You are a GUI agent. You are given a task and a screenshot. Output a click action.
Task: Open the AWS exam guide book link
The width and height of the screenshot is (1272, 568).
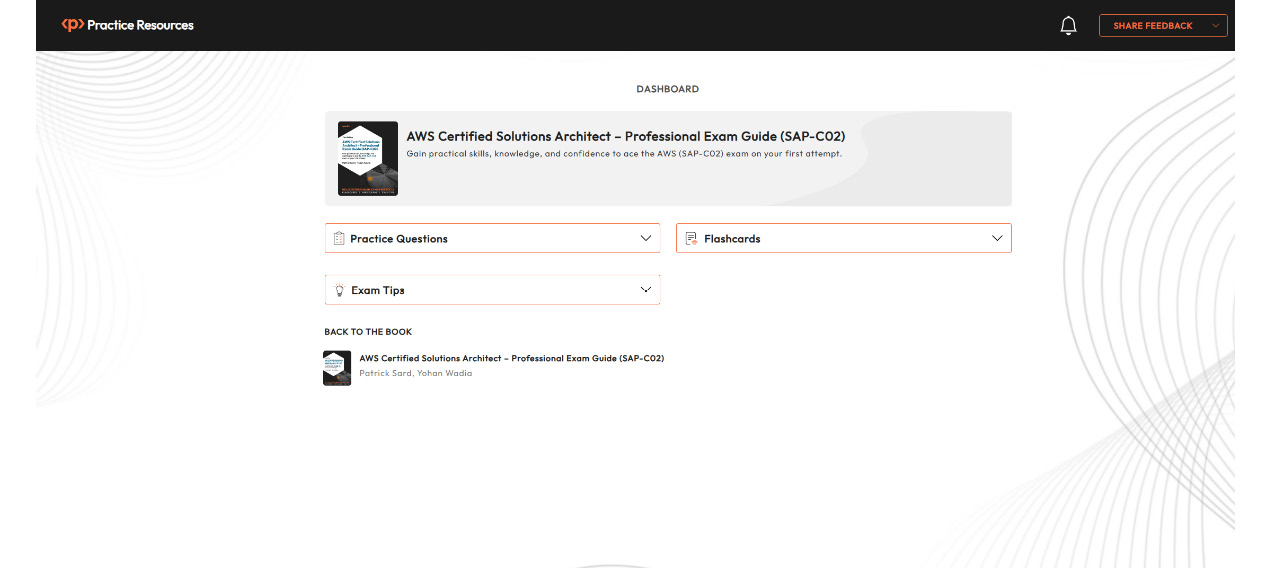click(x=512, y=358)
